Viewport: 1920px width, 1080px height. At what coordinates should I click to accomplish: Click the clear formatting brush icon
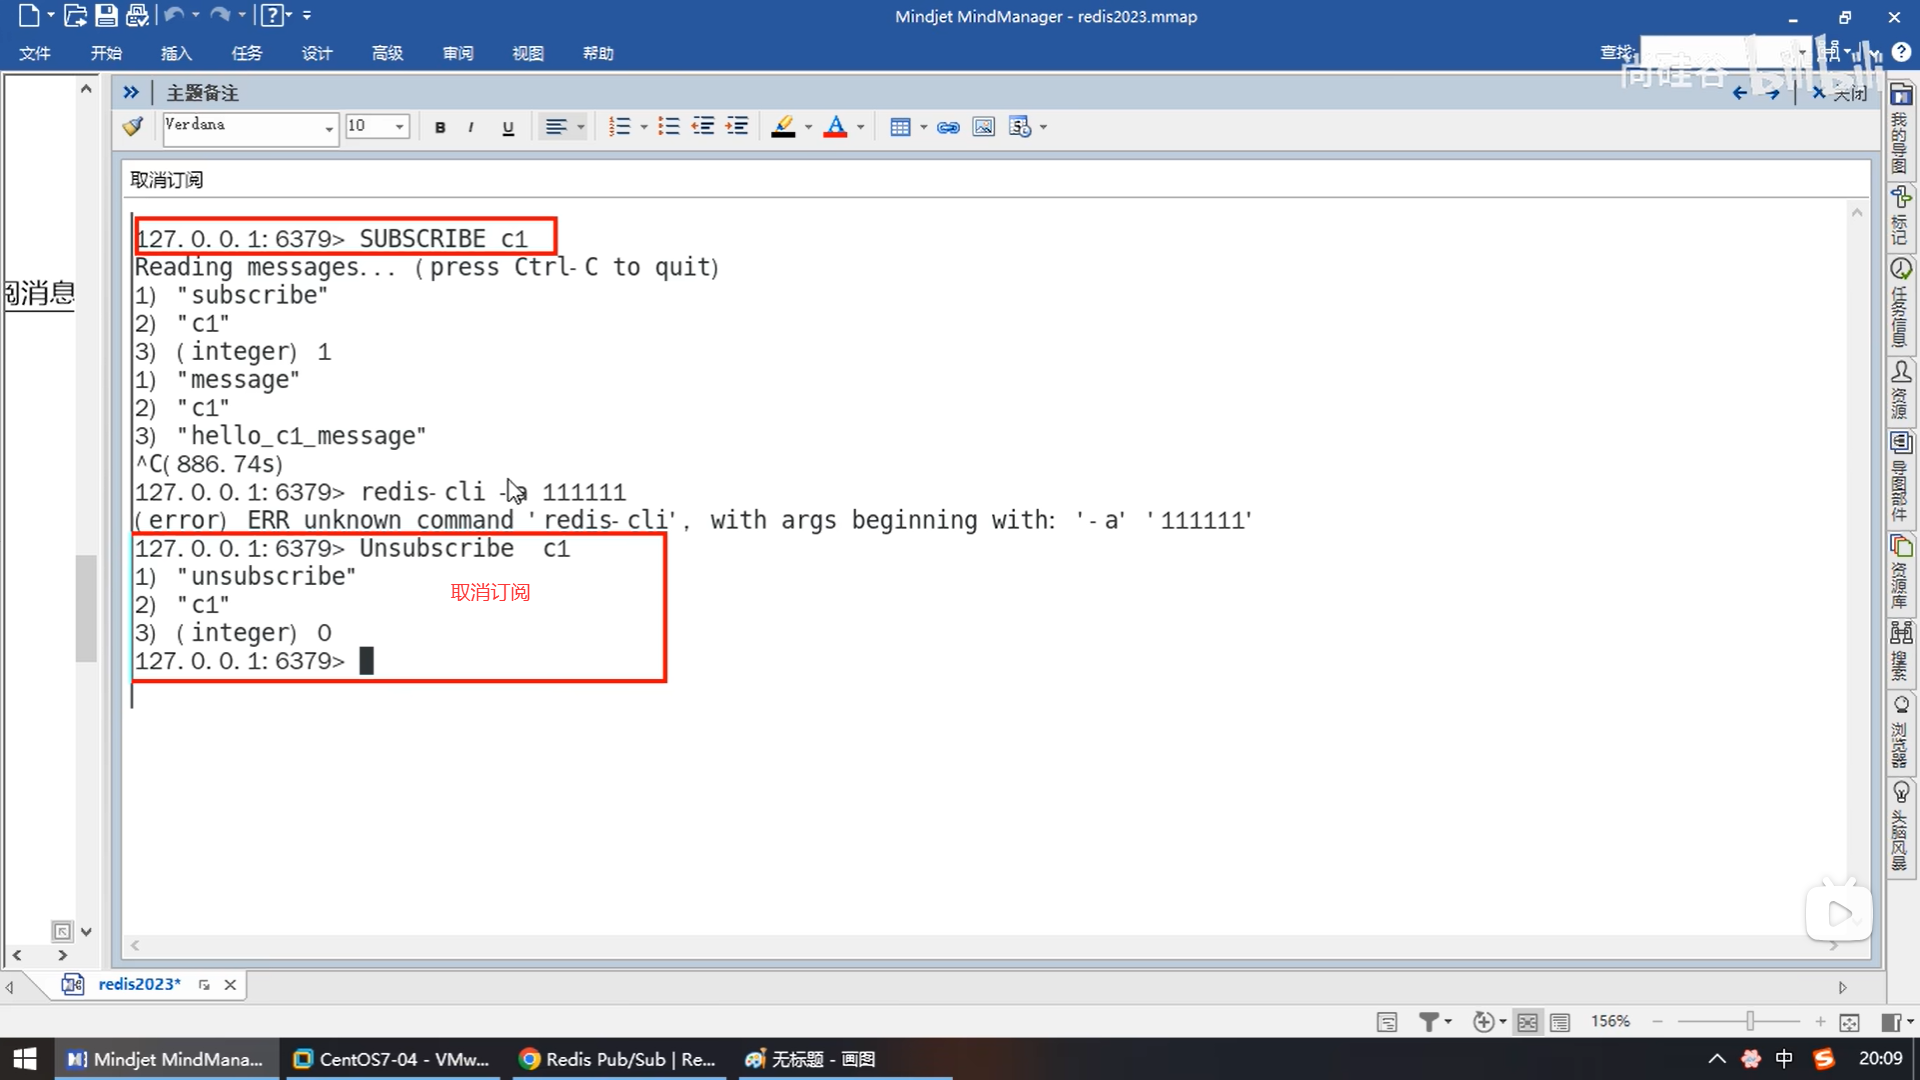(x=133, y=127)
